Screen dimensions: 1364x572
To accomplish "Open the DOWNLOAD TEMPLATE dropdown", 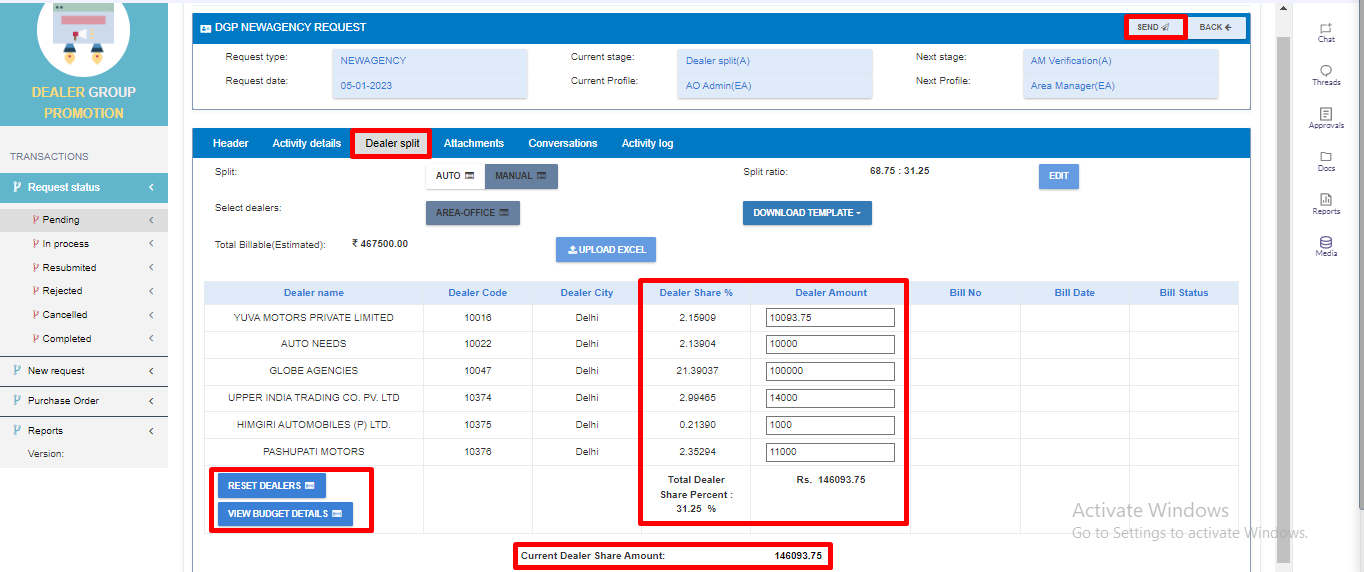I will [x=807, y=213].
